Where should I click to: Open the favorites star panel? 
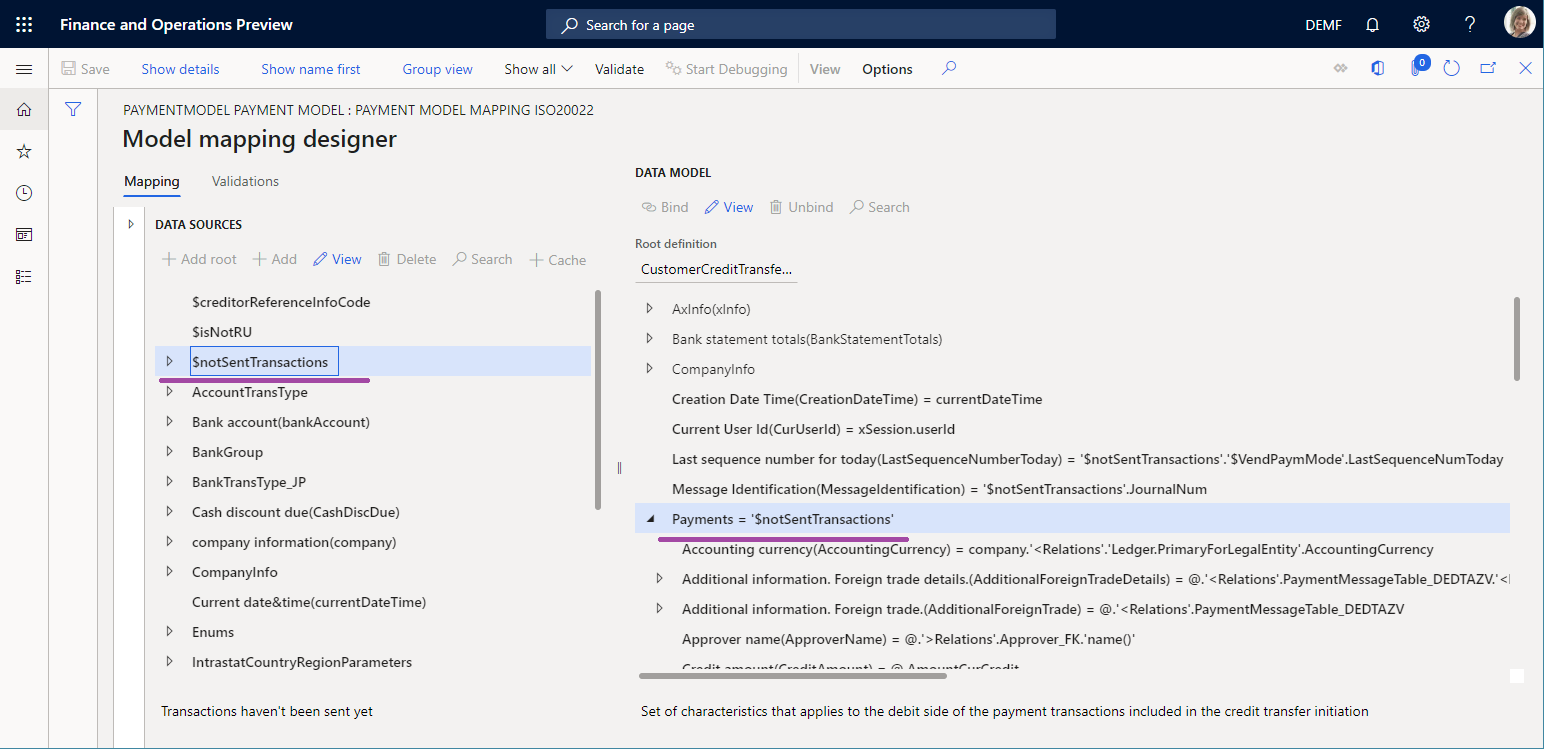point(23,151)
